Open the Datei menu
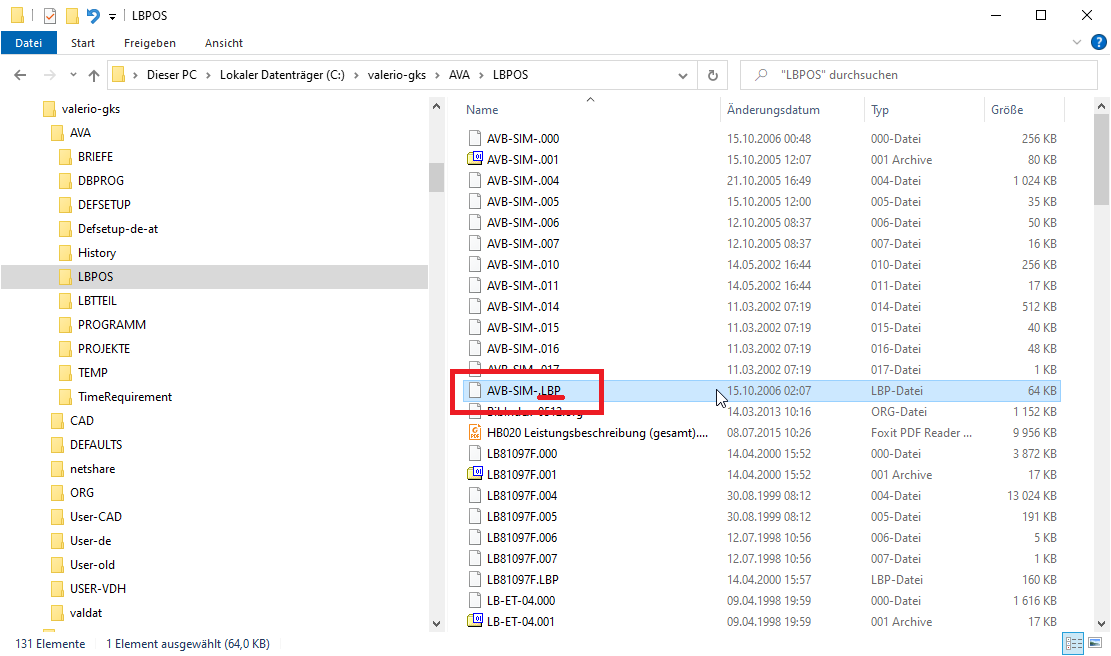 (x=29, y=43)
